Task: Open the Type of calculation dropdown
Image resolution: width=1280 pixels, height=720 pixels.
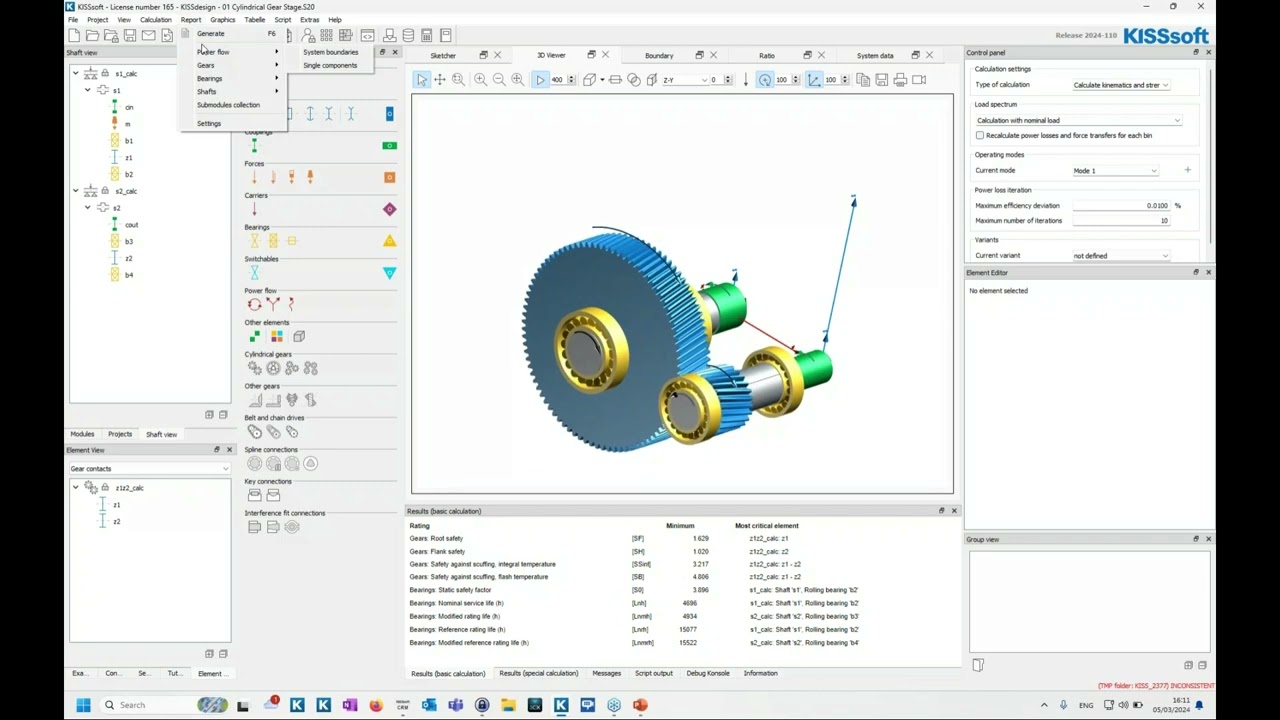Action: [1120, 85]
